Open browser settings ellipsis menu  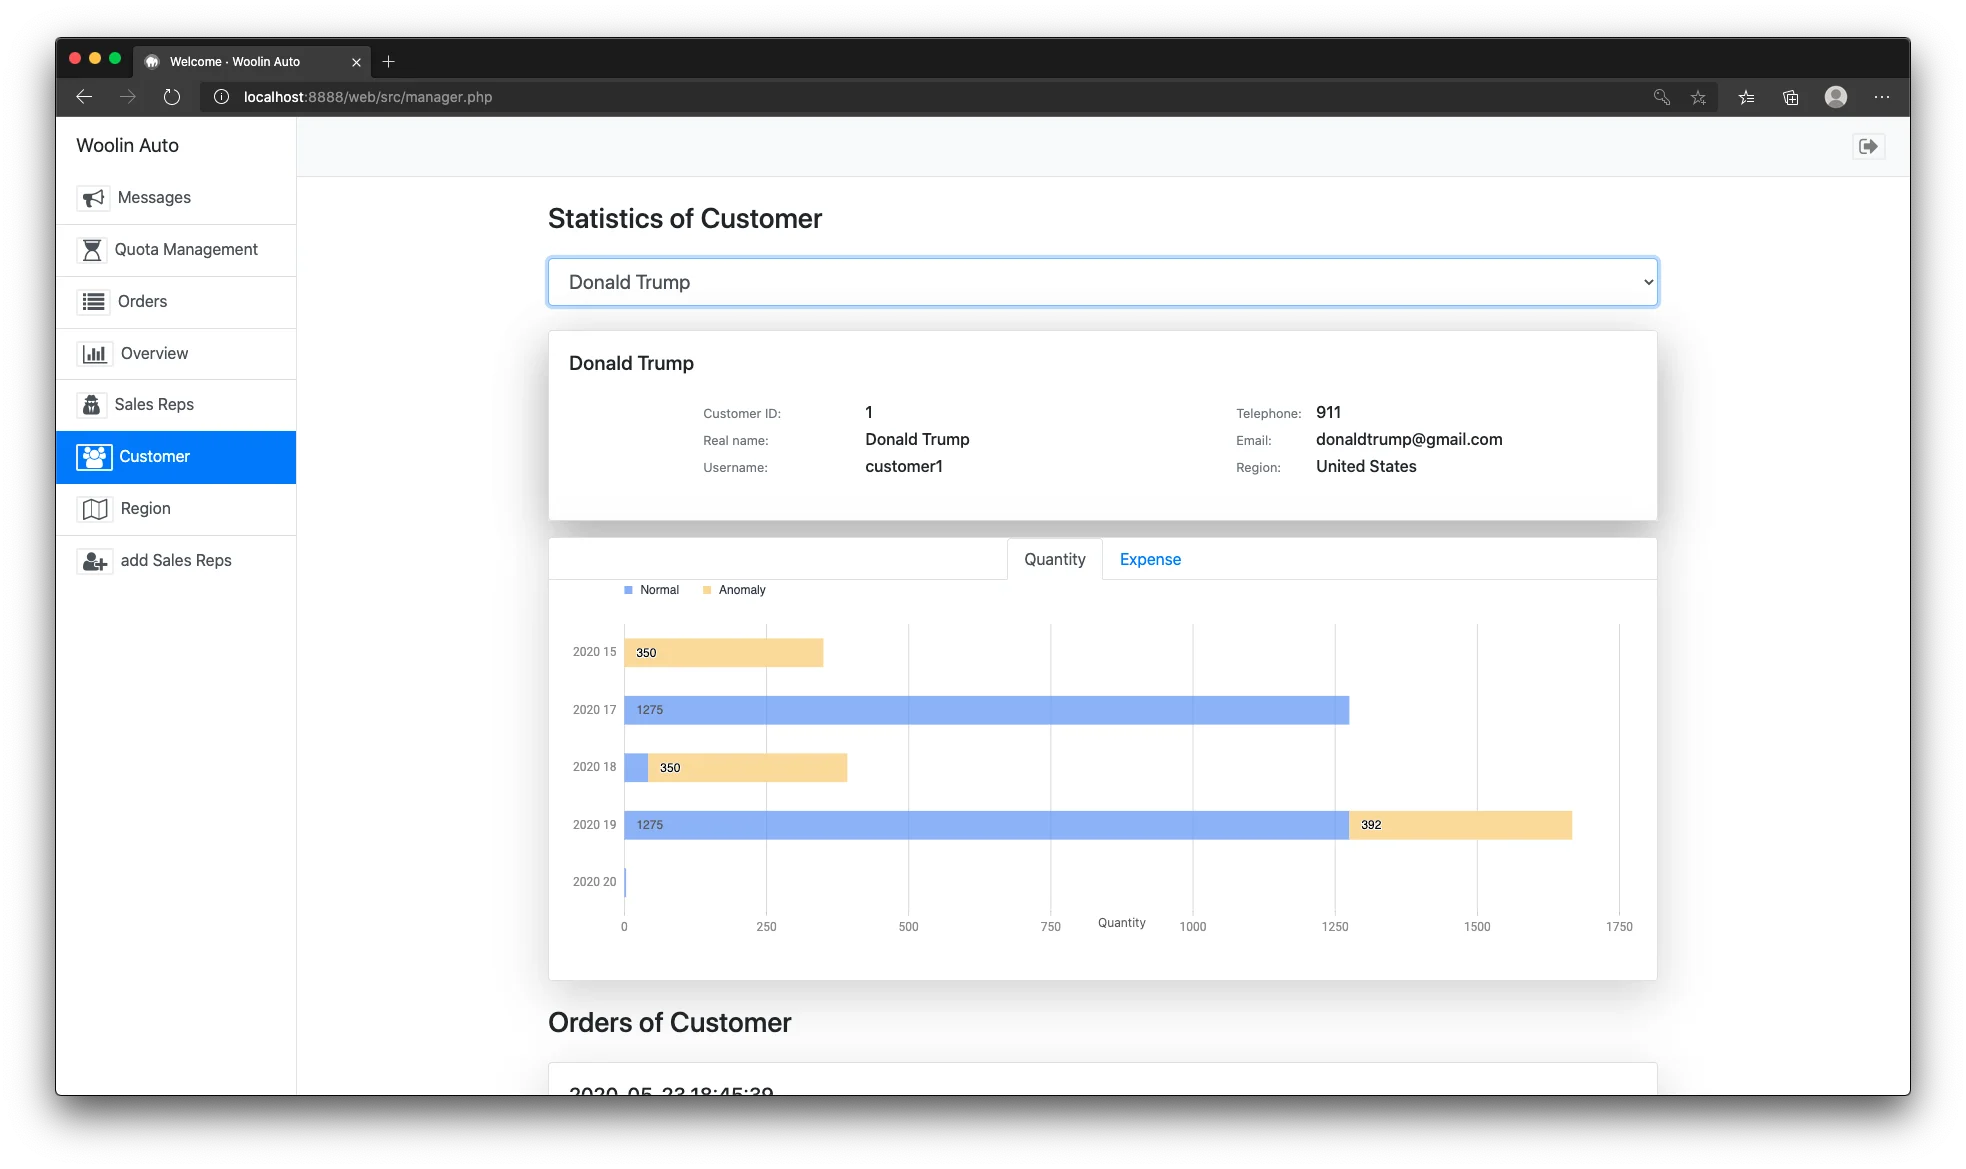(x=1882, y=97)
